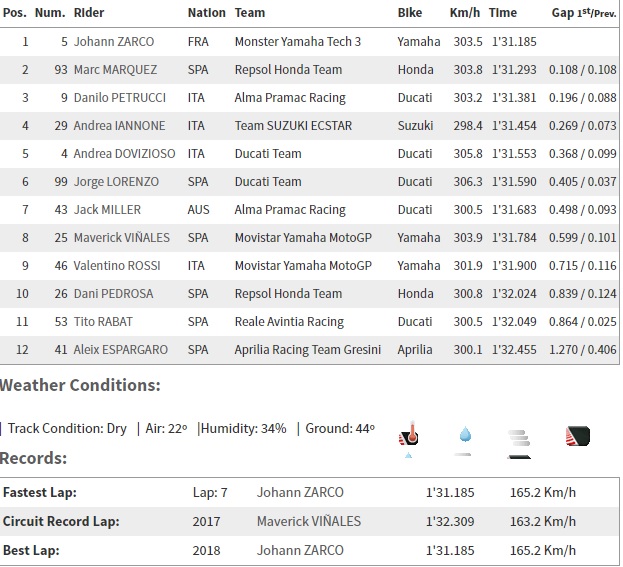Viewport: 623px width, 567px height.
Task: Click the dry track condition icon
Action: pyautogui.click(x=575, y=436)
